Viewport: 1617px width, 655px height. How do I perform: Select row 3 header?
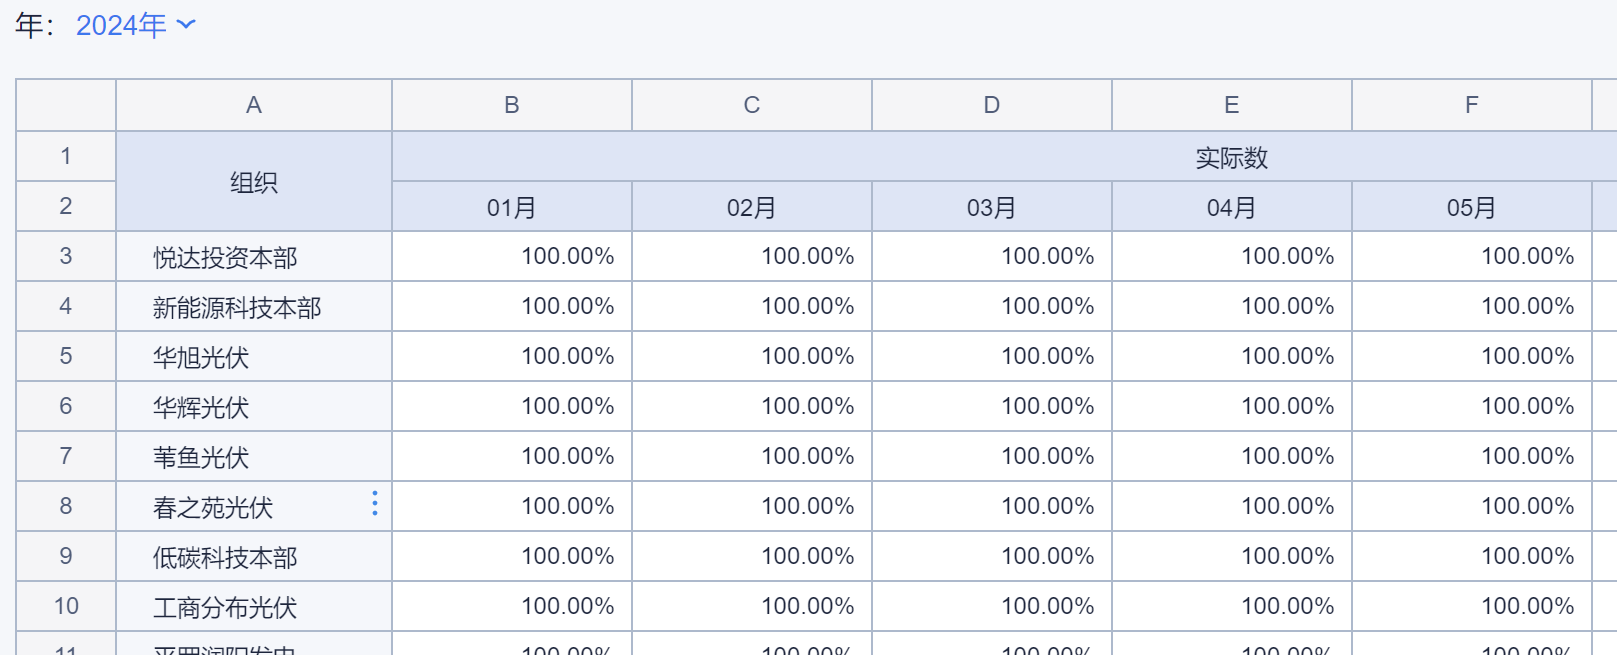[66, 256]
